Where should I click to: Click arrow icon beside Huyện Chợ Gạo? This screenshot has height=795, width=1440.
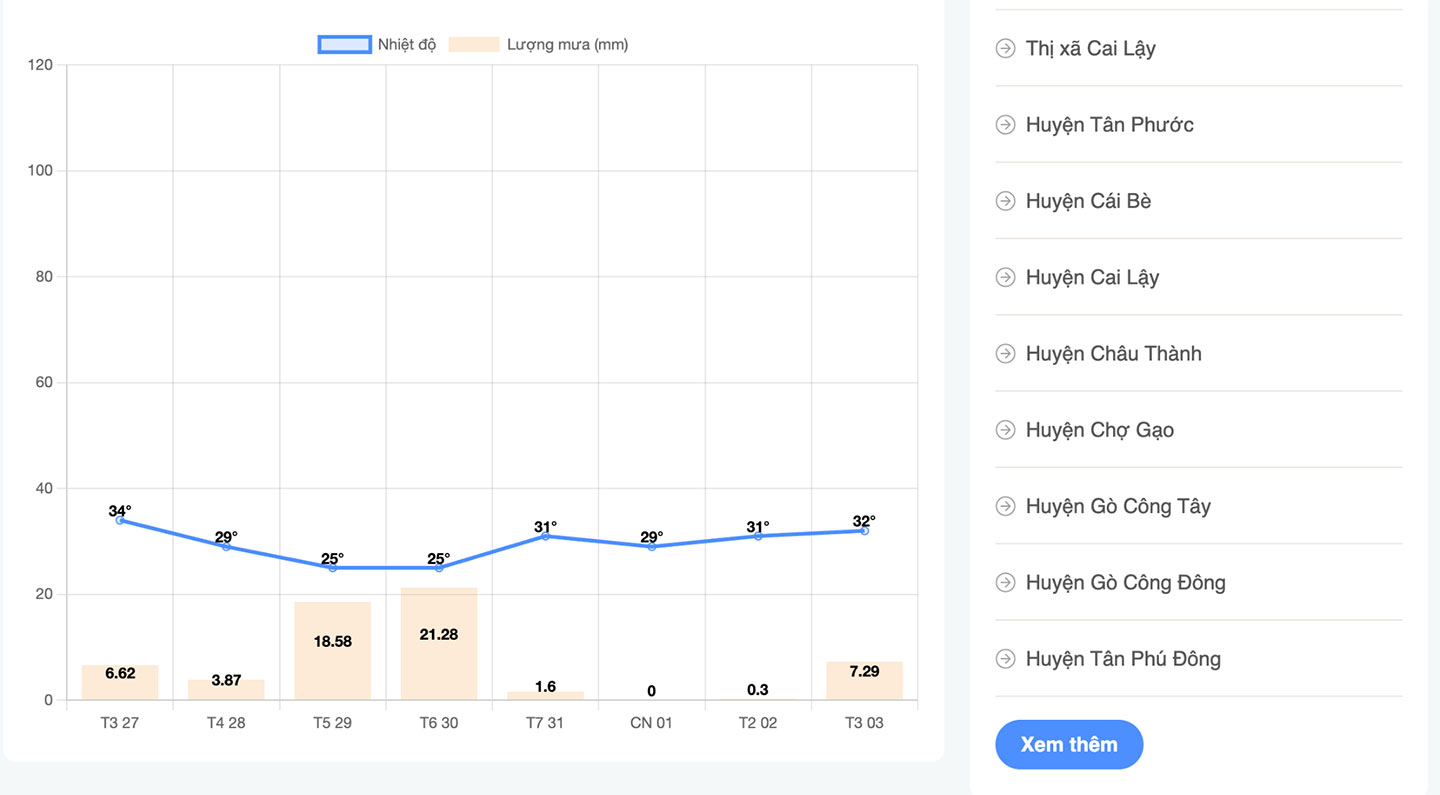coord(1005,430)
